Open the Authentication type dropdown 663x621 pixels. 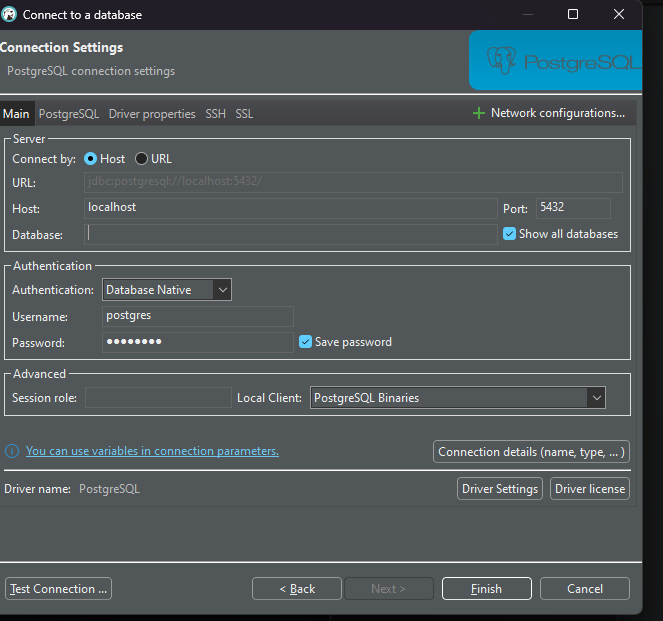pos(167,290)
